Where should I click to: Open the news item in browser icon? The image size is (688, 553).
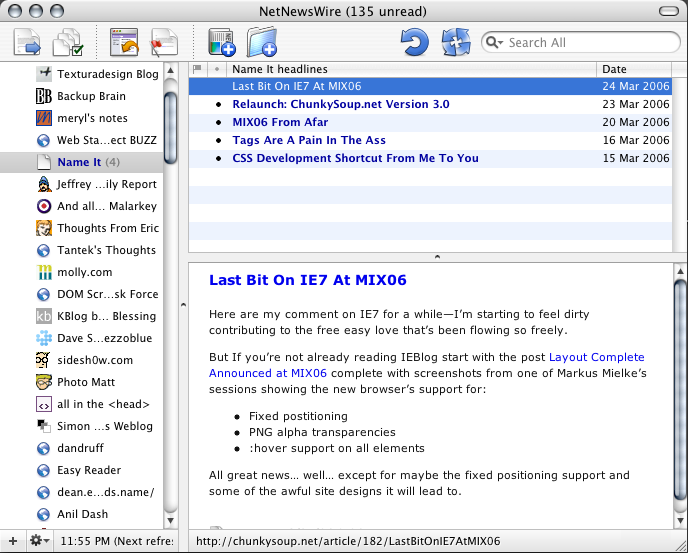[x=124, y=42]
